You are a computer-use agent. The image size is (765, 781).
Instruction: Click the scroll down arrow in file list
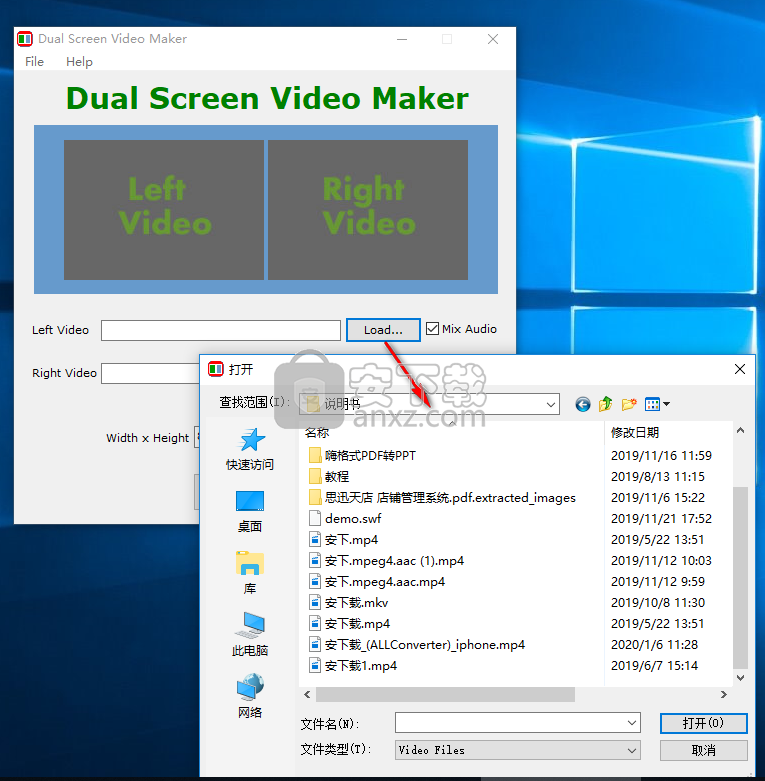[740, 678]
